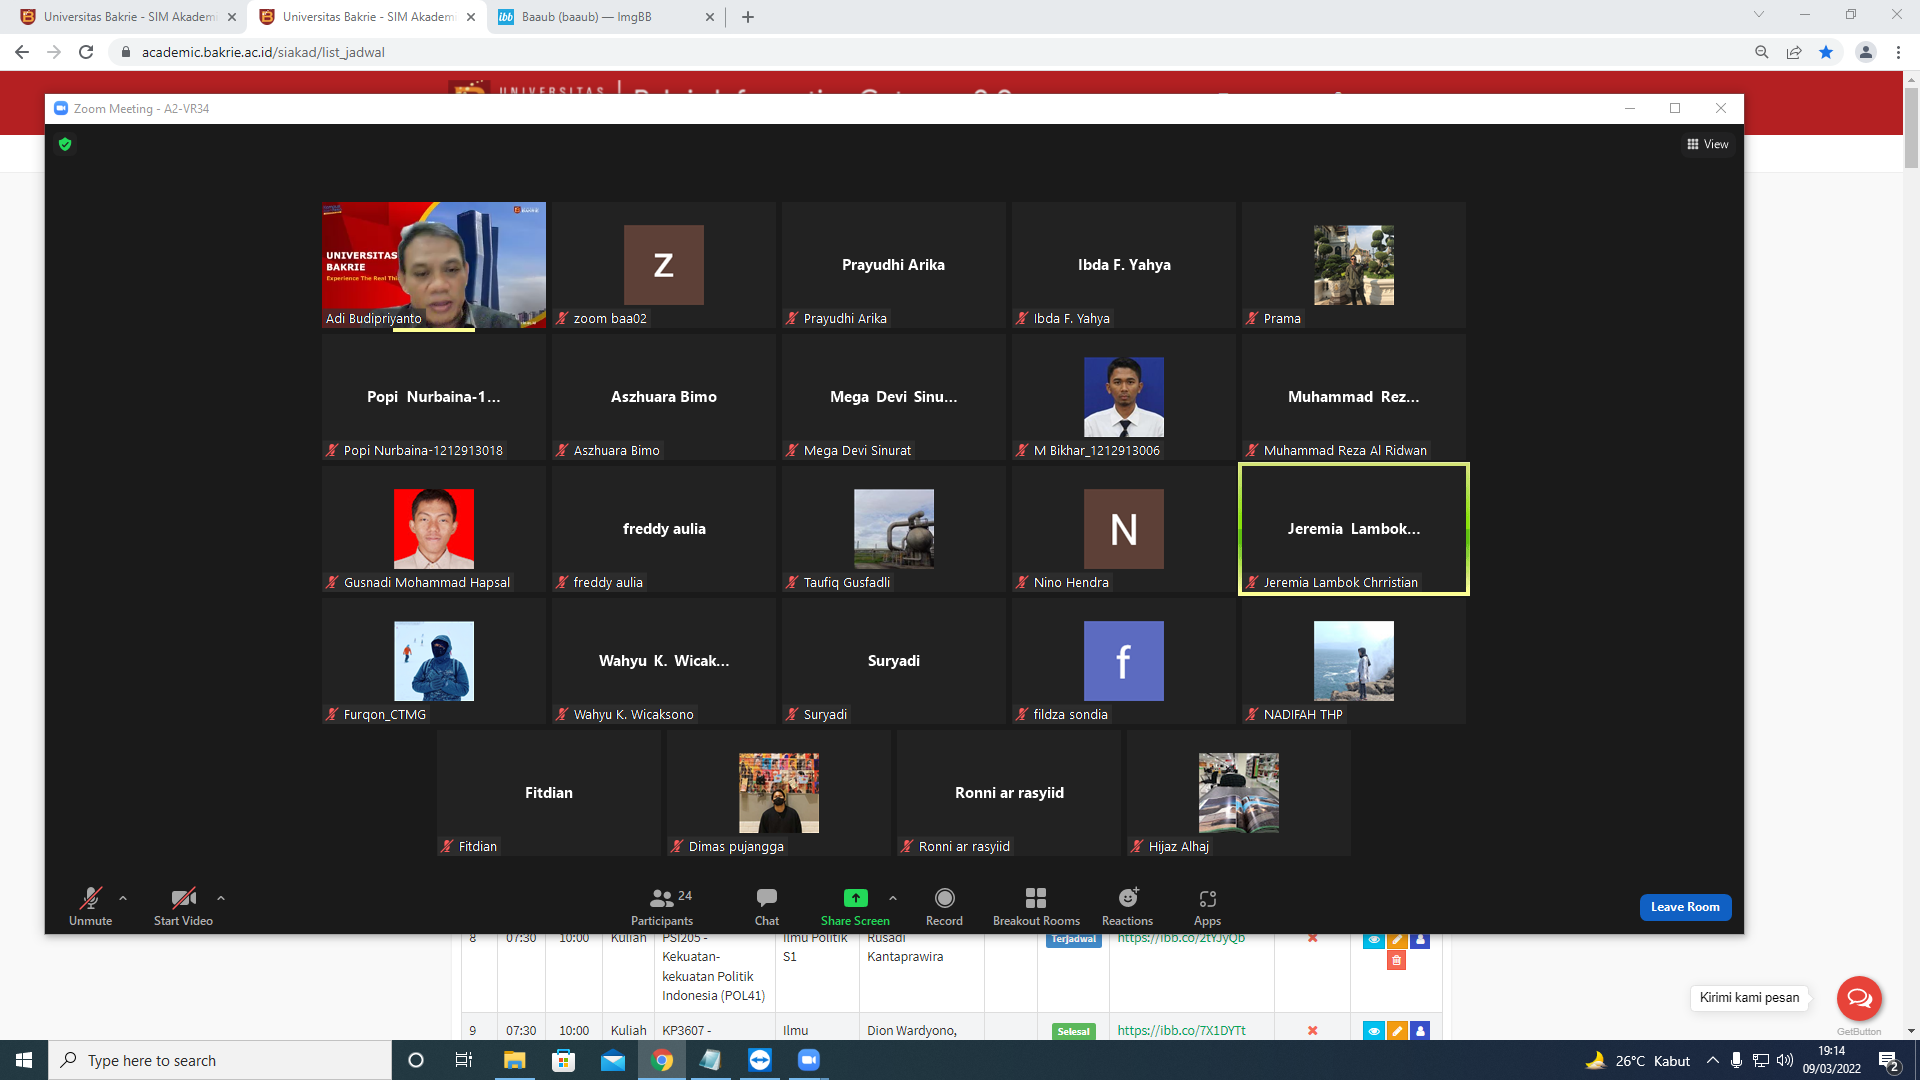Start recording with the Record button
Screen dimensions: 1920x1080
(x=944, y=906)
